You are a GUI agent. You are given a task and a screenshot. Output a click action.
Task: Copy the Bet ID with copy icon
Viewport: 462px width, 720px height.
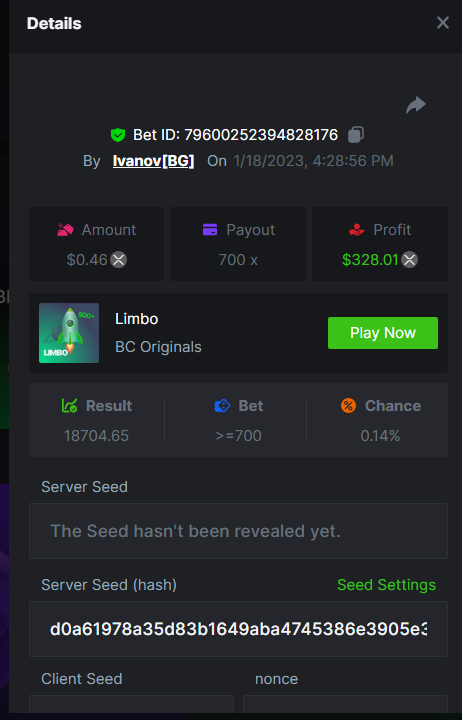coord(356,135)
